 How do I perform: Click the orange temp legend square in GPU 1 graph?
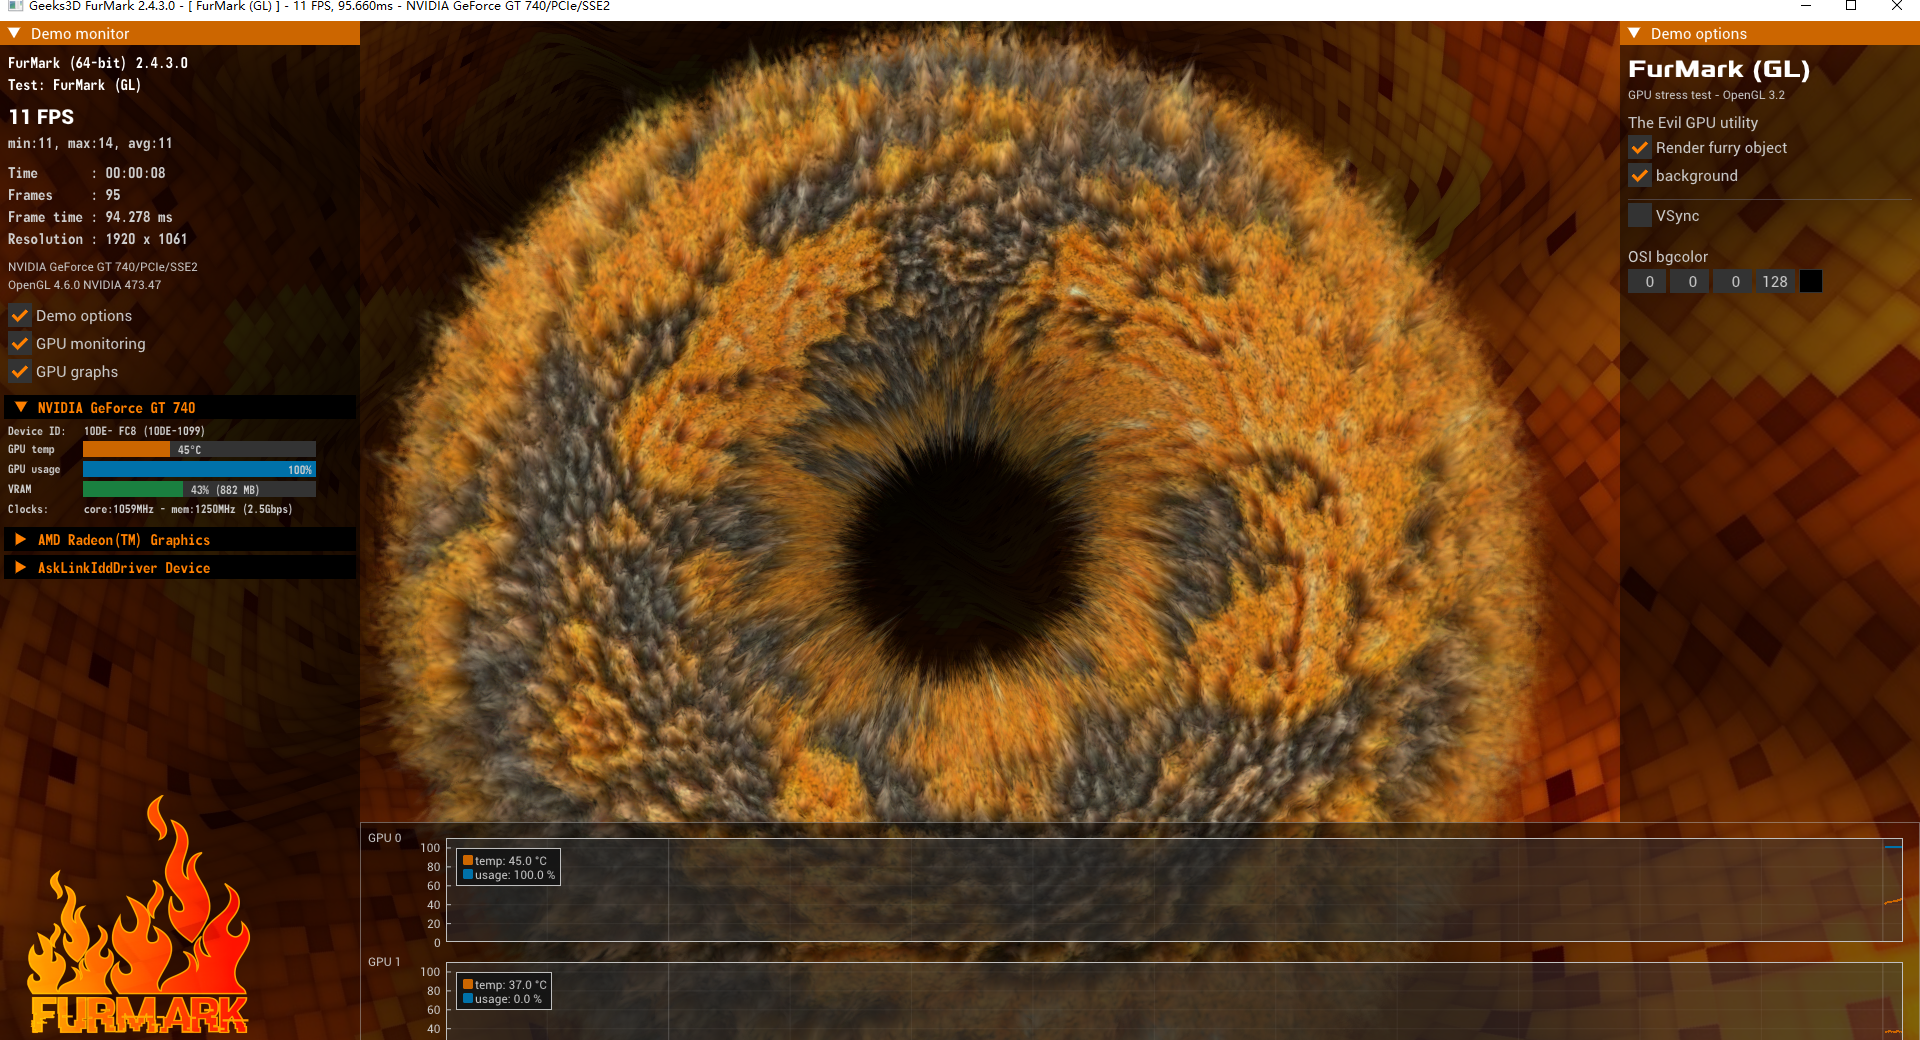pyautogui.click(x=468, y=985)
